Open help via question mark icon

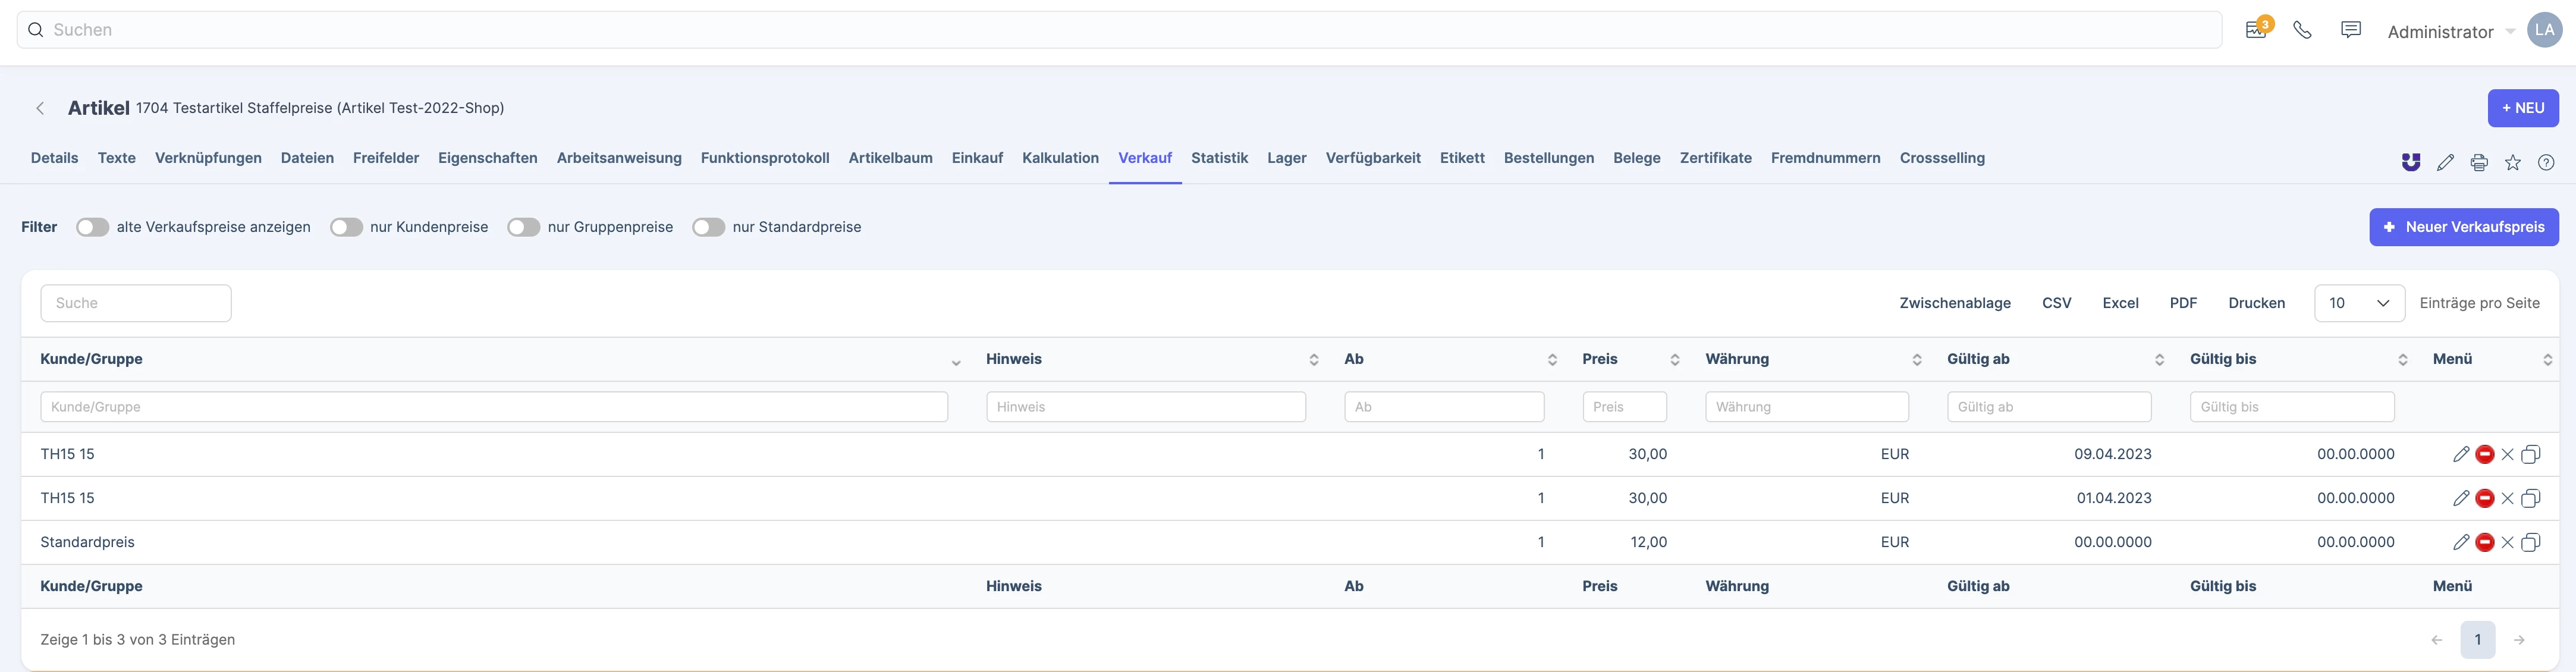click(x=2546, y=162)
